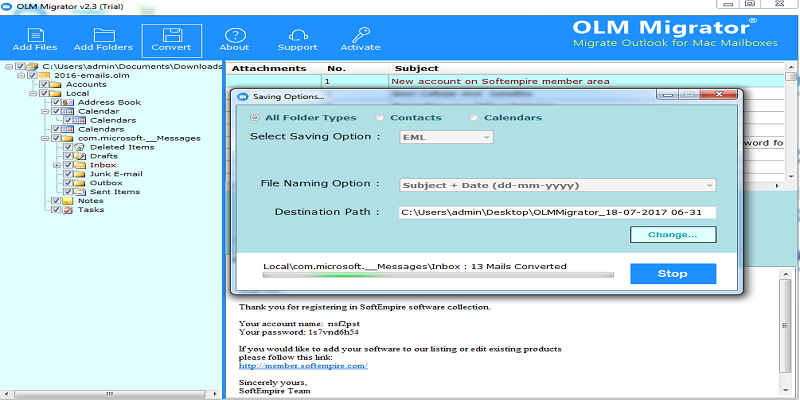Toggle the Junk E-mail checkbox

[x=68, y=174]
